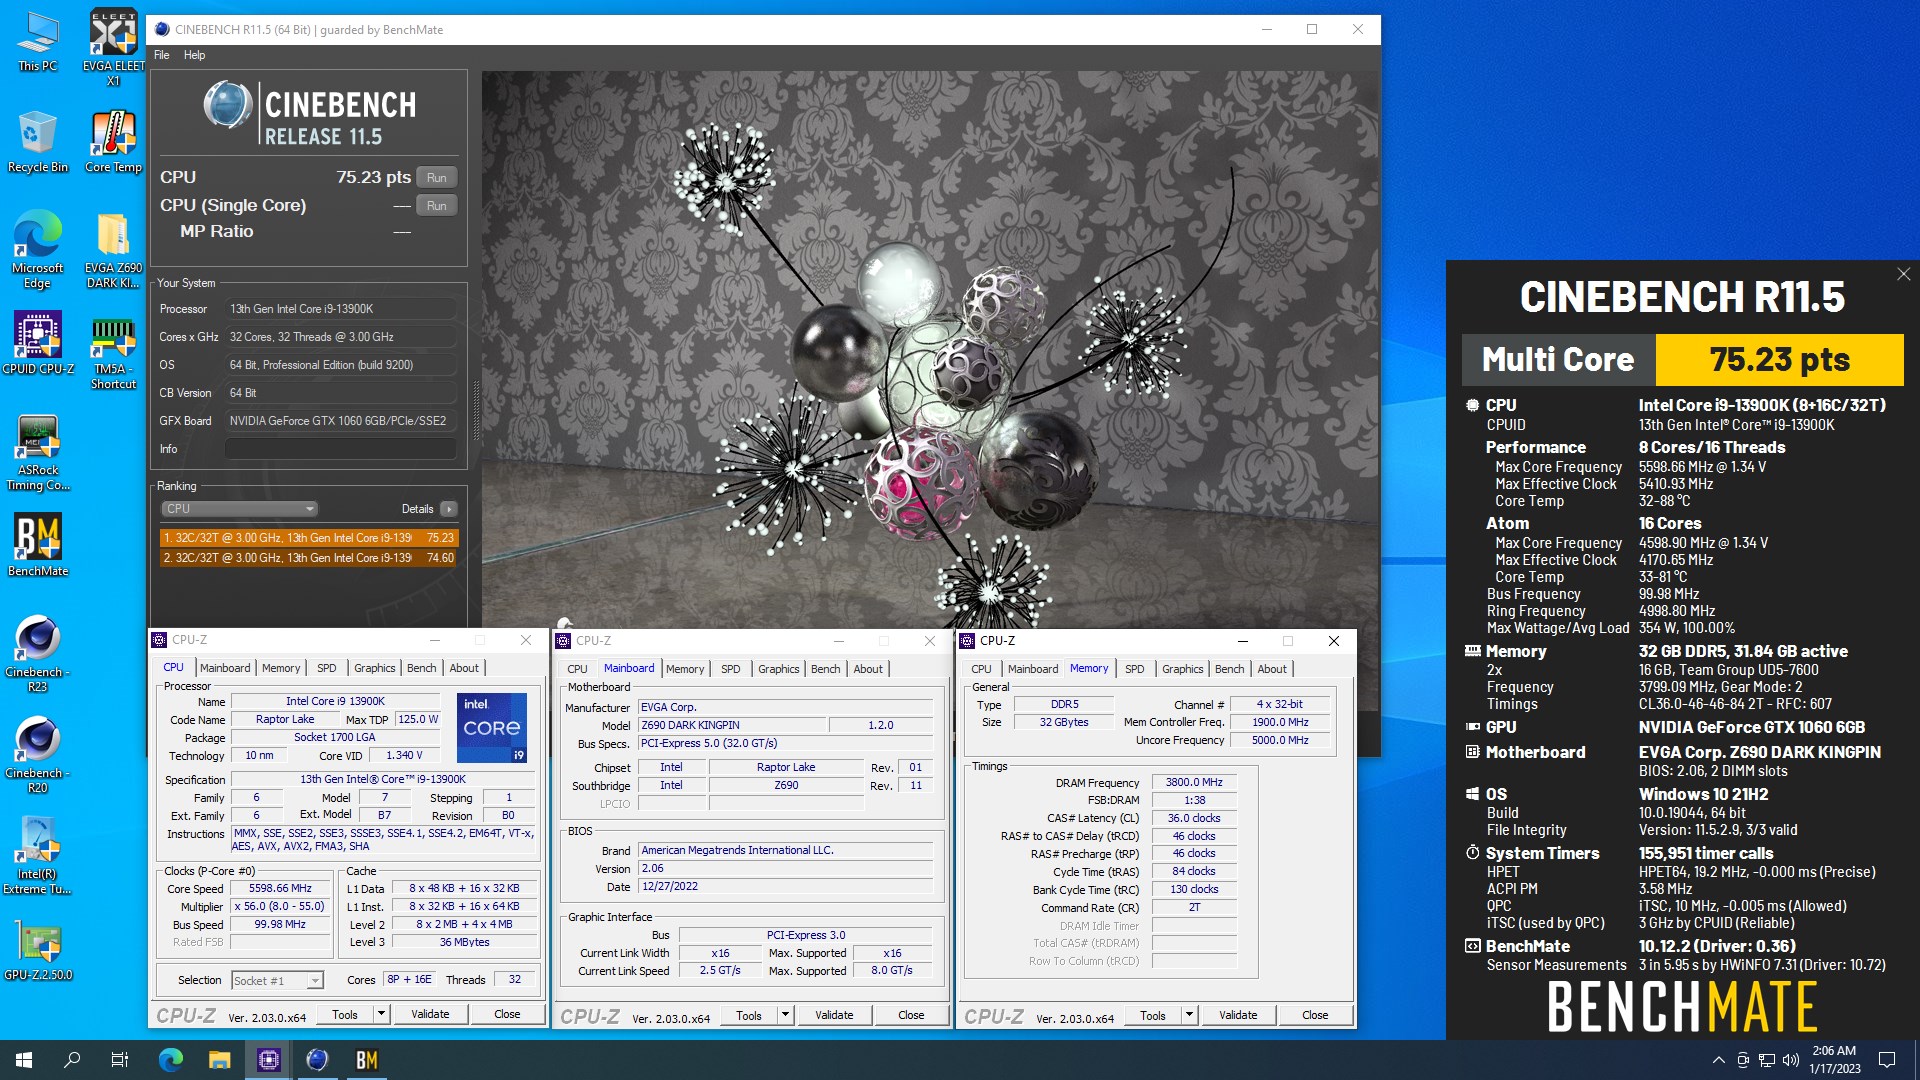1920x1080 pixels.
Task: Open the Windows Start menu
Action: pos(24,1060)
